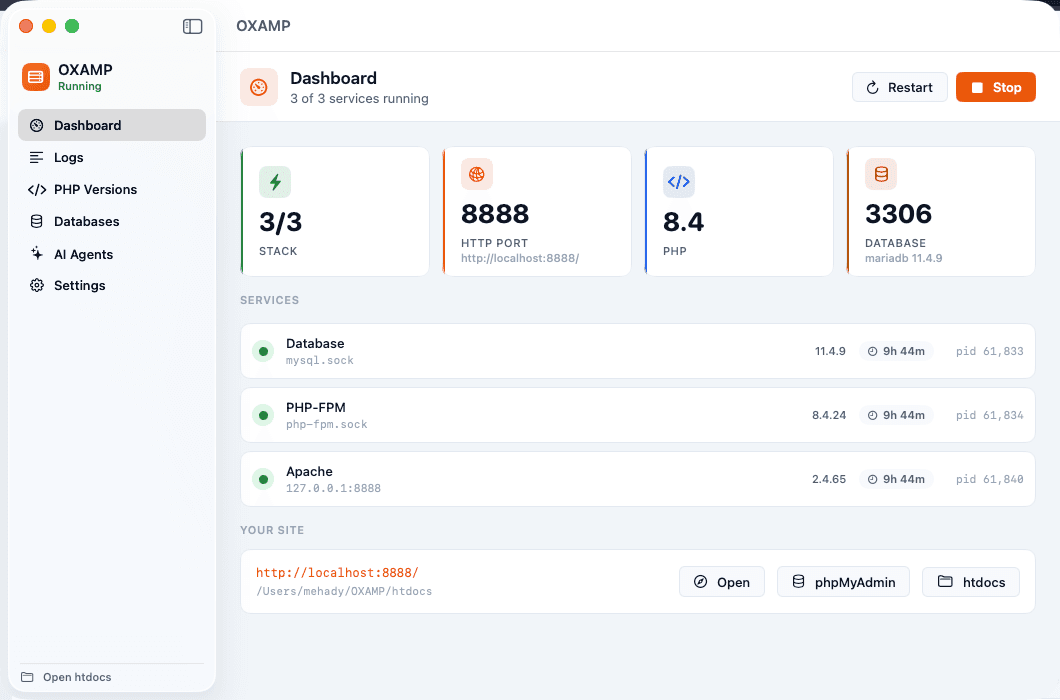Viewport: 1060px width, 700px height.
Task: Stop the running stack
Action: (x=996, y=87)
